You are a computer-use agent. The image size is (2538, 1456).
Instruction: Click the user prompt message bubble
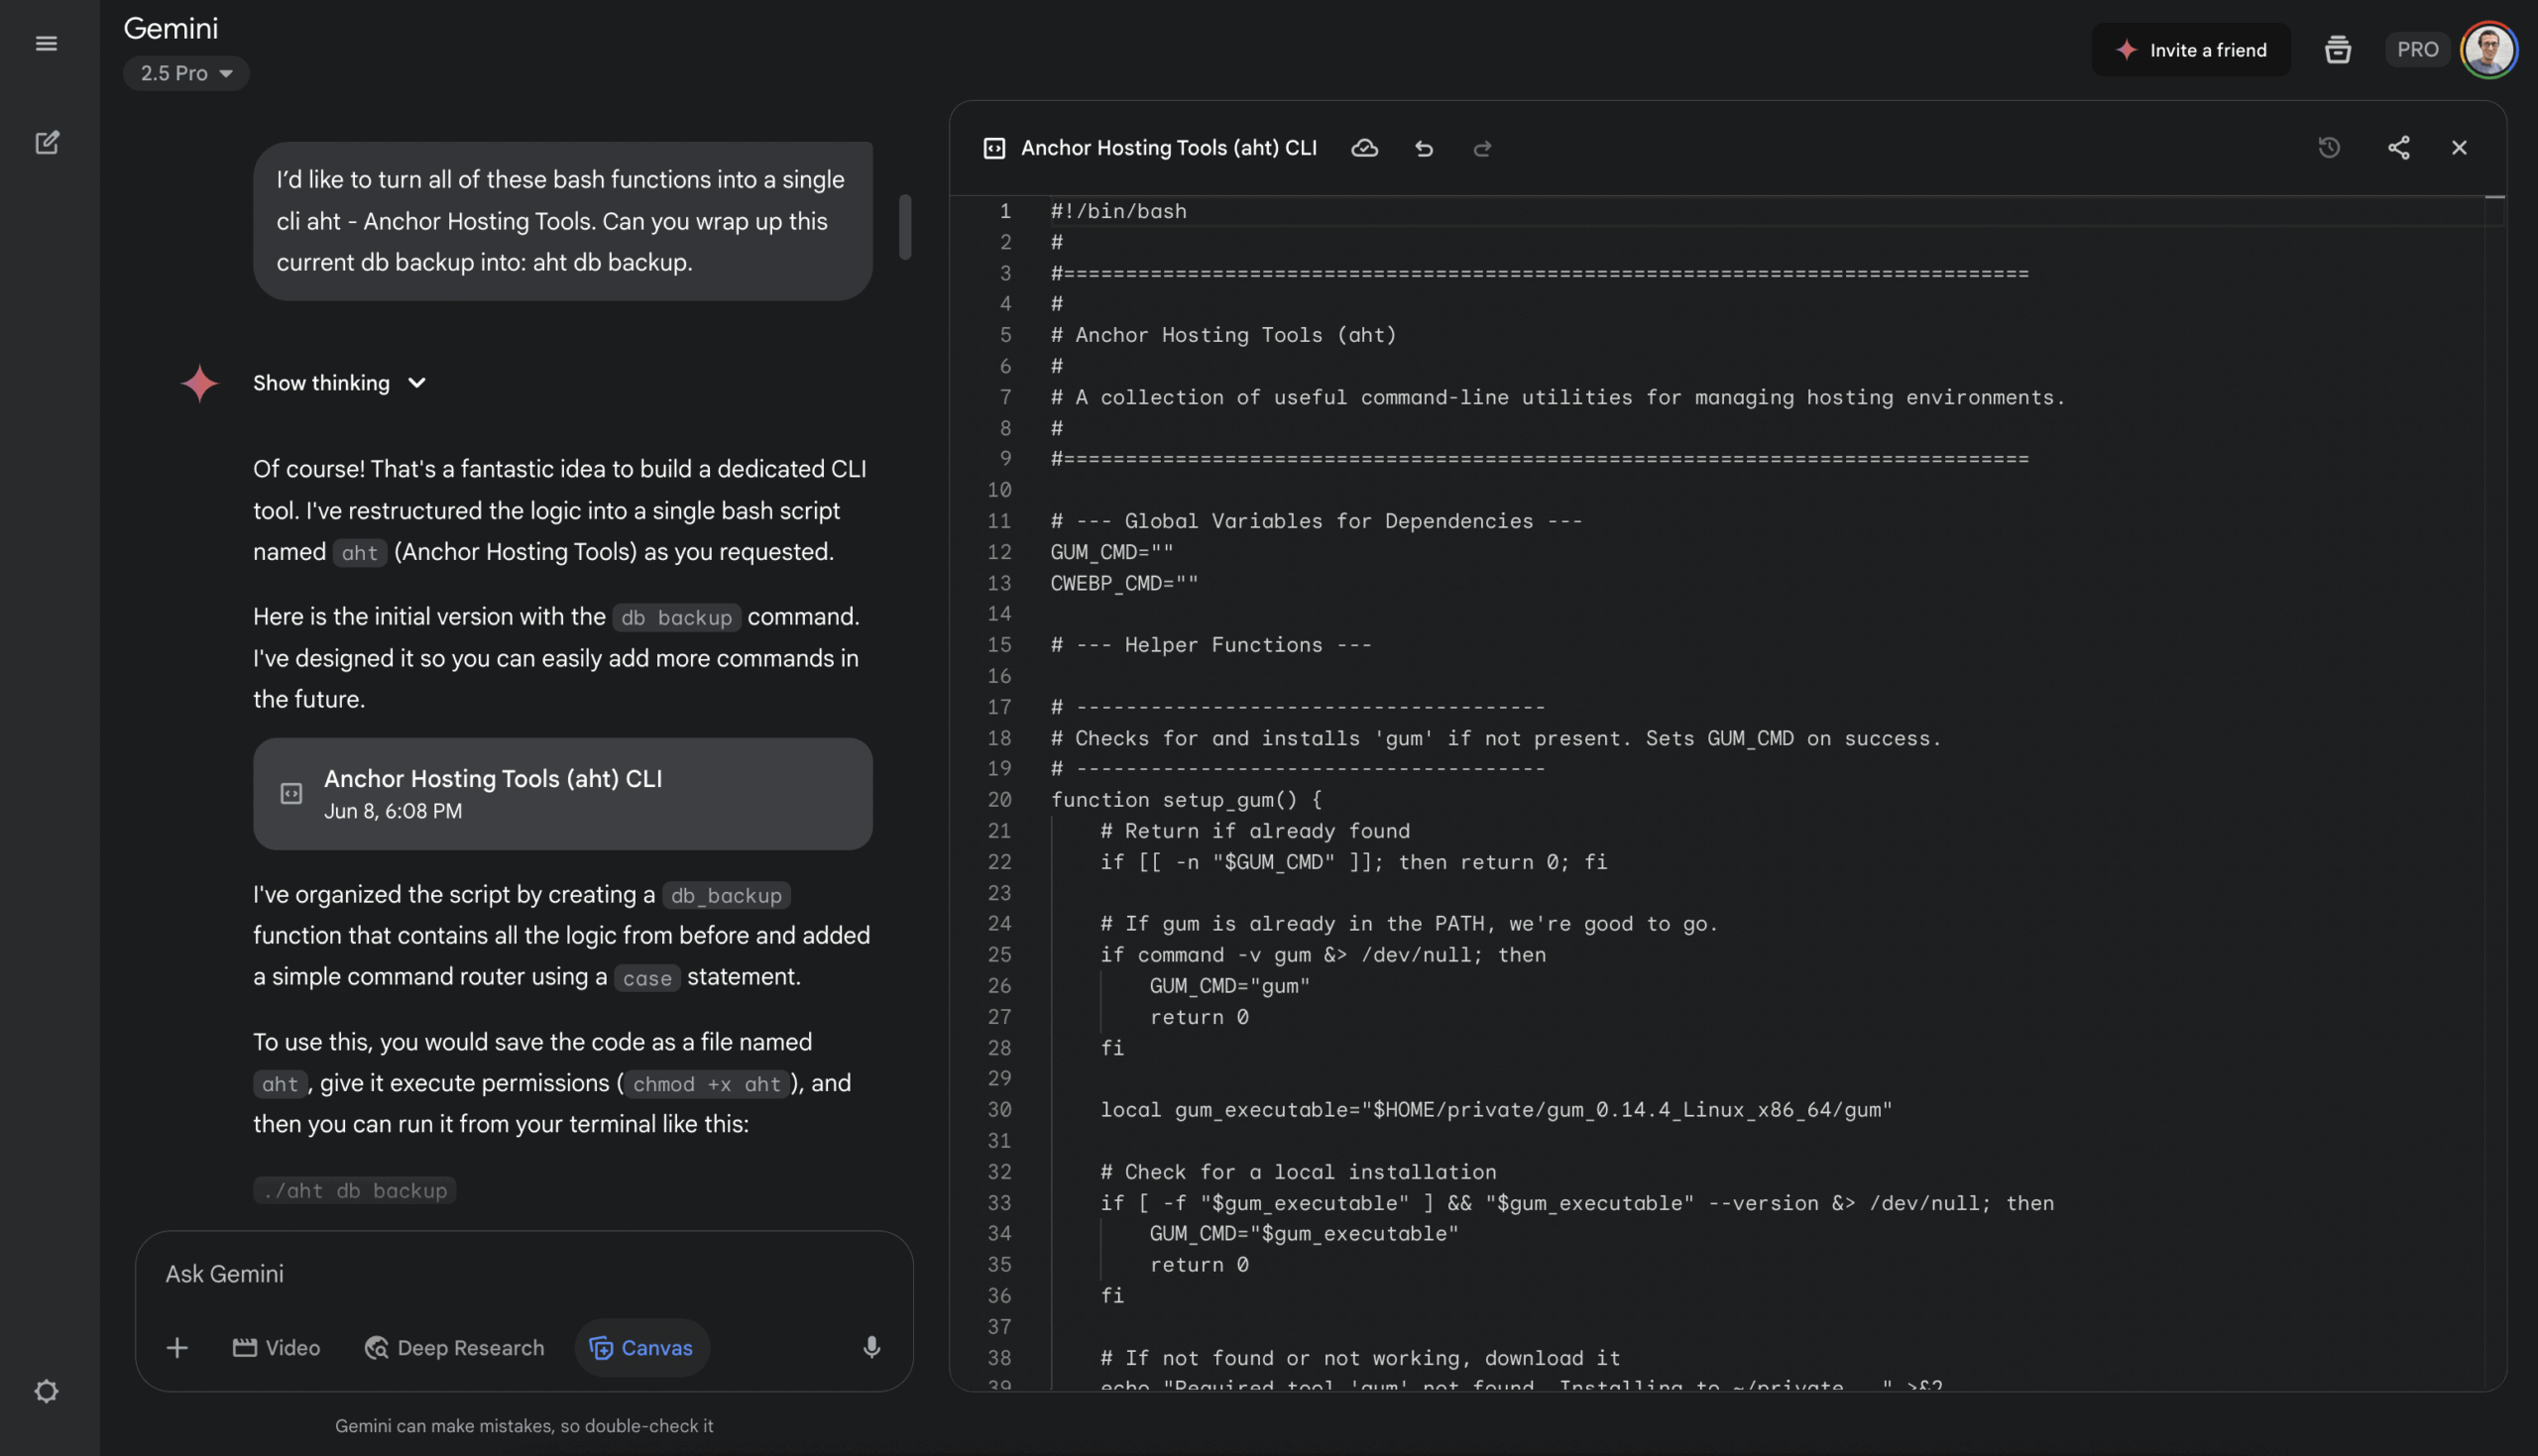tap(562, 221)
